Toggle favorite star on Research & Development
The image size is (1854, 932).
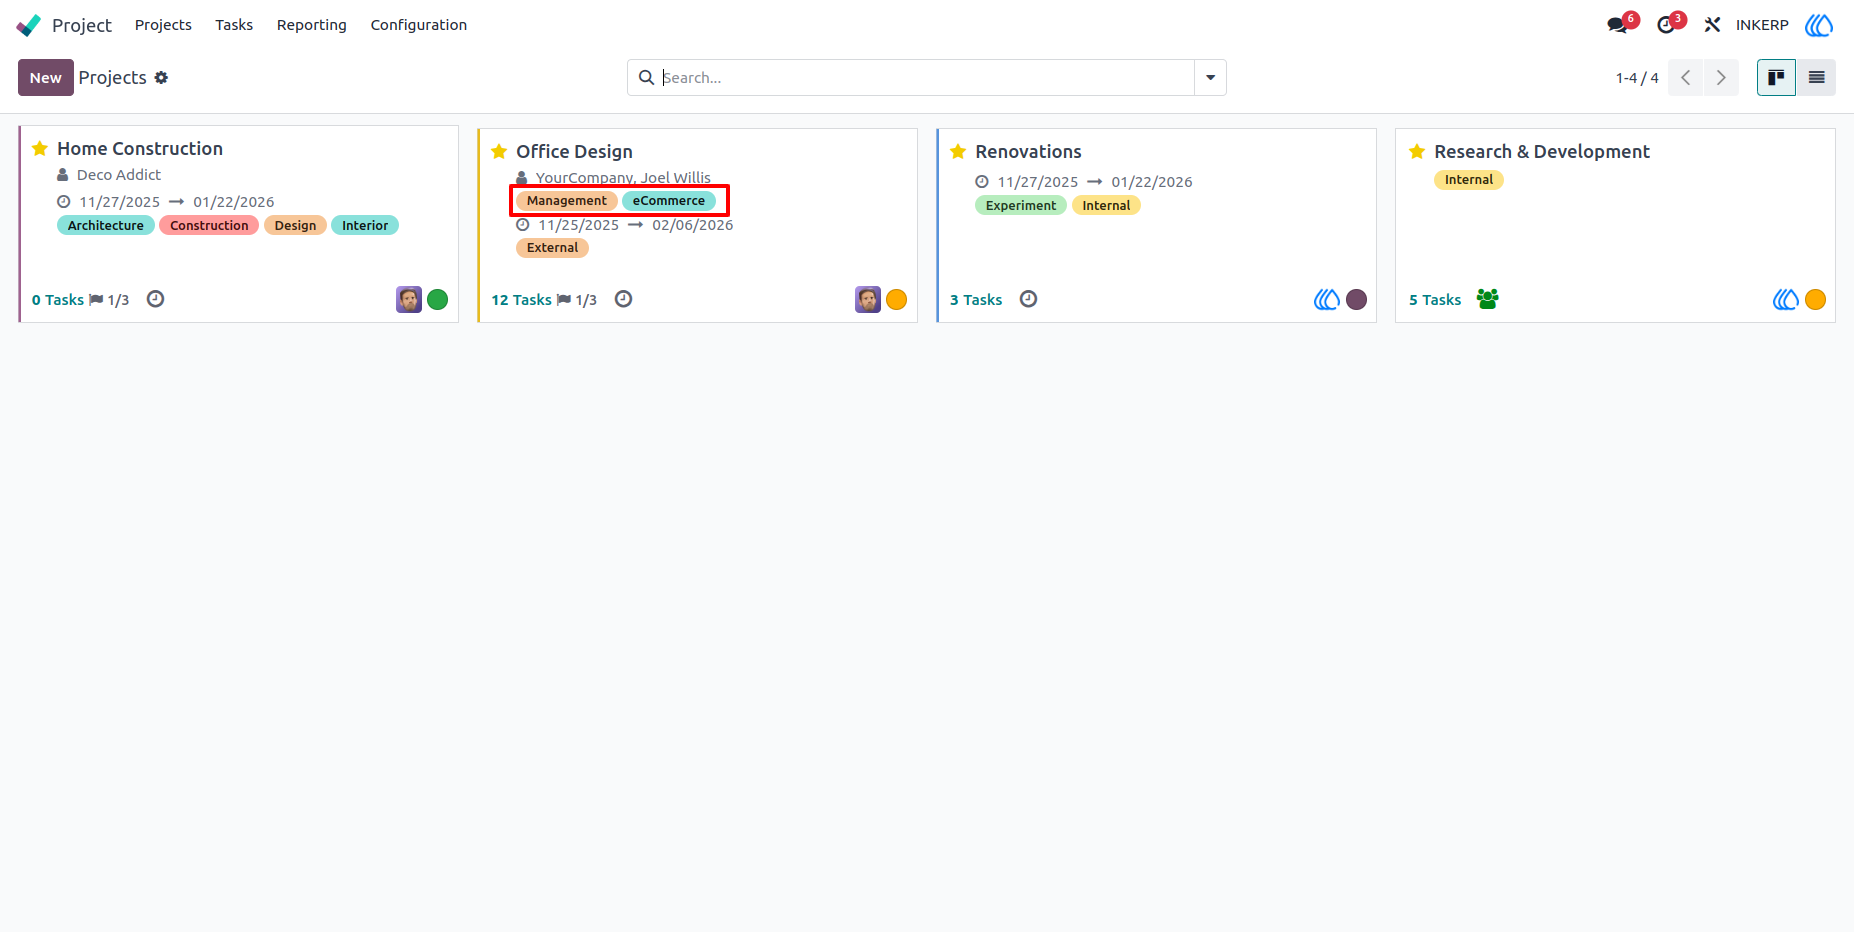[1417, 152]
